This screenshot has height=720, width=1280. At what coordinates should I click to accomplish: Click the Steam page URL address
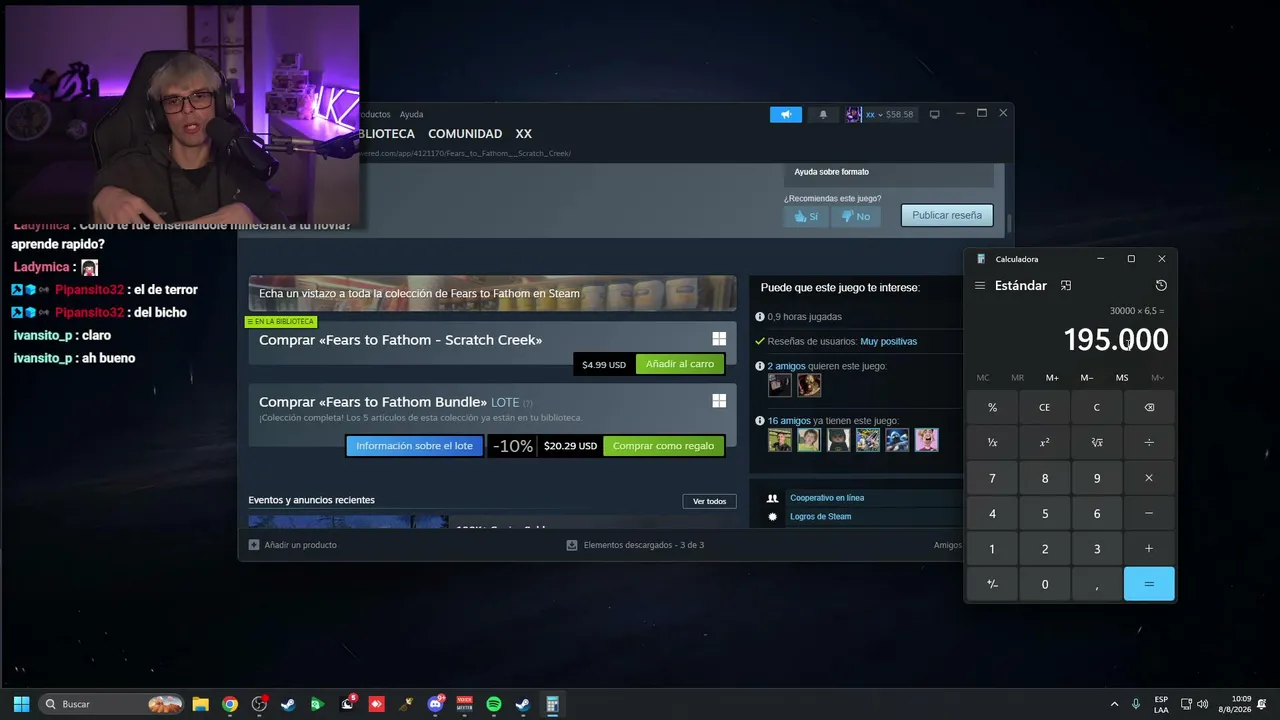point(466,154)
